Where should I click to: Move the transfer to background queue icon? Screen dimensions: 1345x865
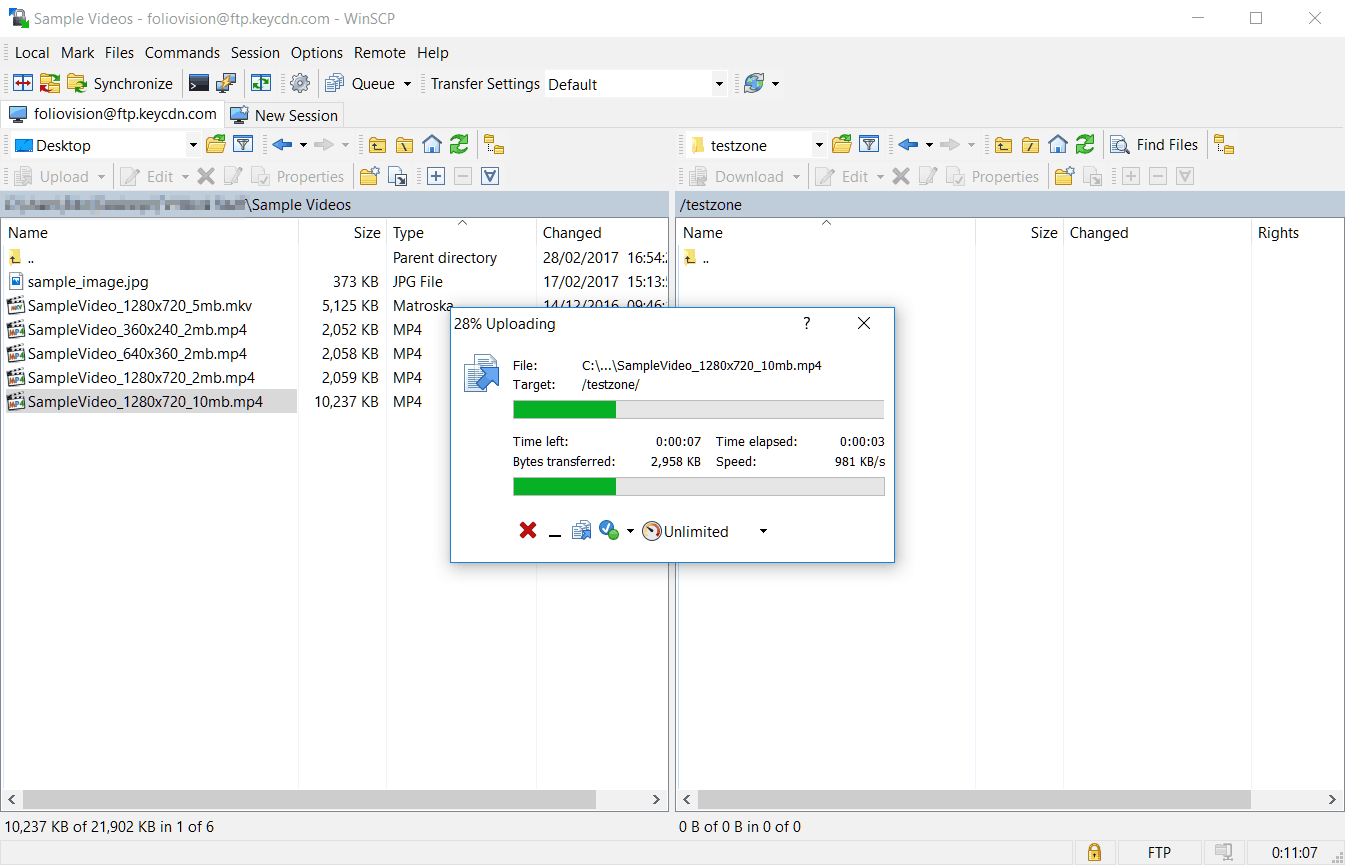[x=582, y=531]
